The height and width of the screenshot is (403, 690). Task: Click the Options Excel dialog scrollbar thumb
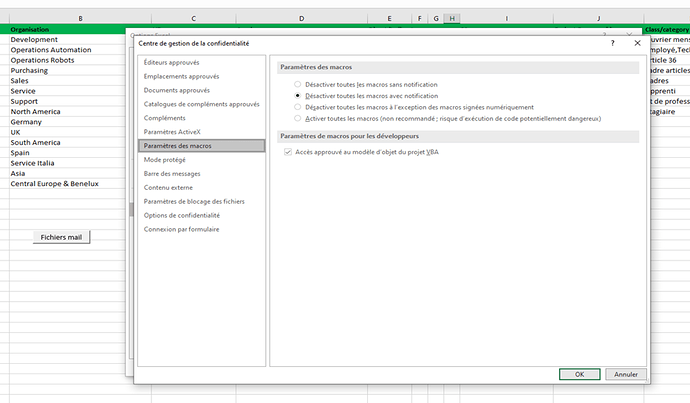point(131,209)
